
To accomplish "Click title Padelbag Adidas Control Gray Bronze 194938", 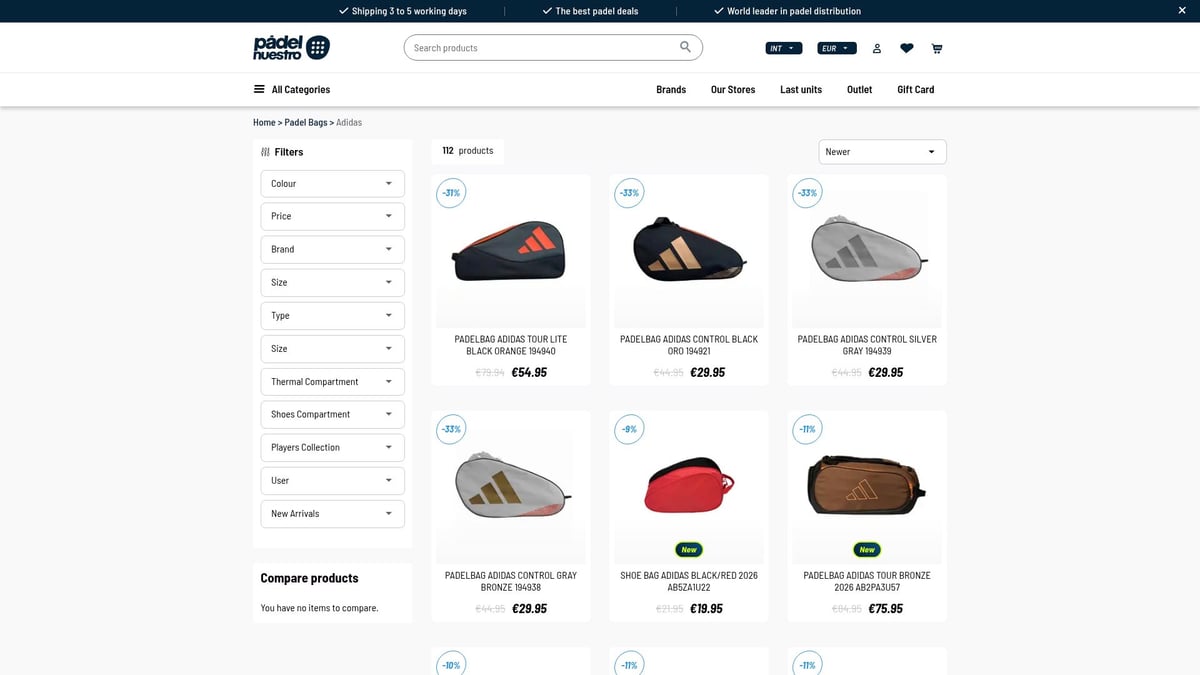I will (511, 581).
